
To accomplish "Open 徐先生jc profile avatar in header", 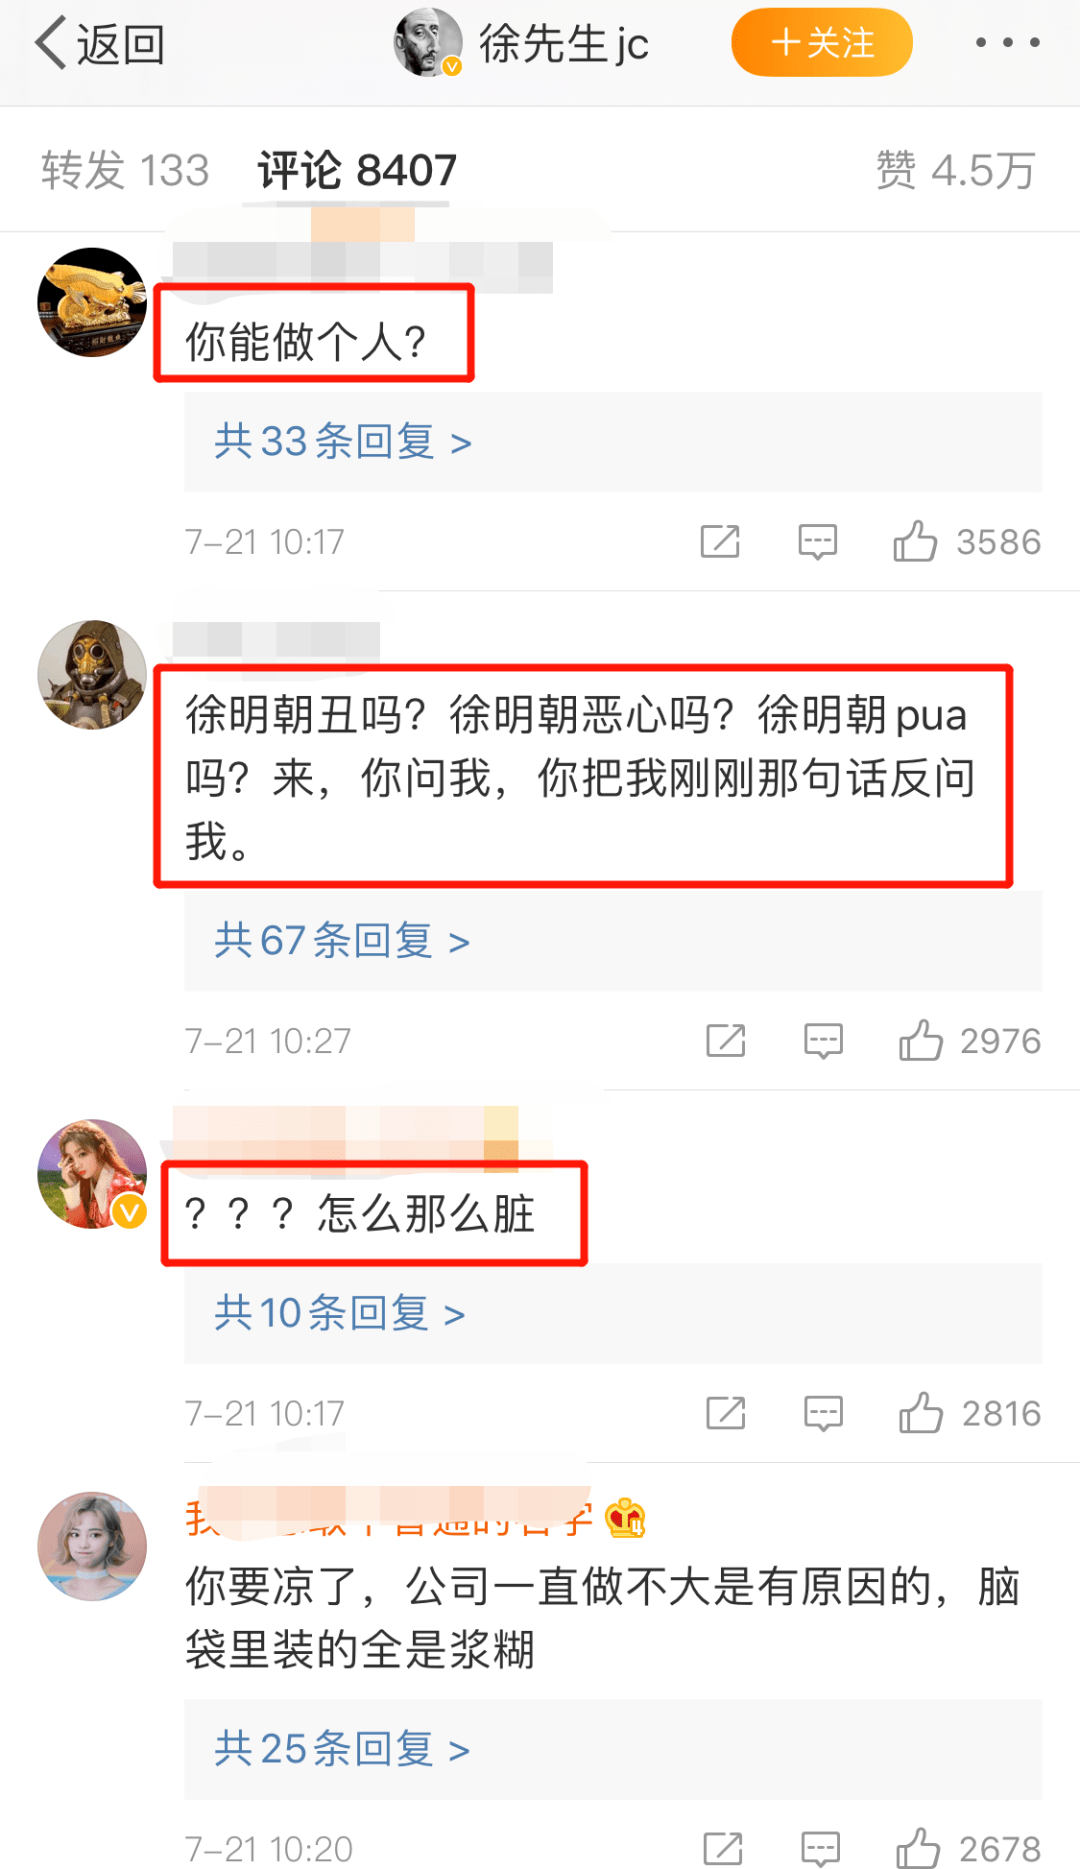I will click(428, 43).
